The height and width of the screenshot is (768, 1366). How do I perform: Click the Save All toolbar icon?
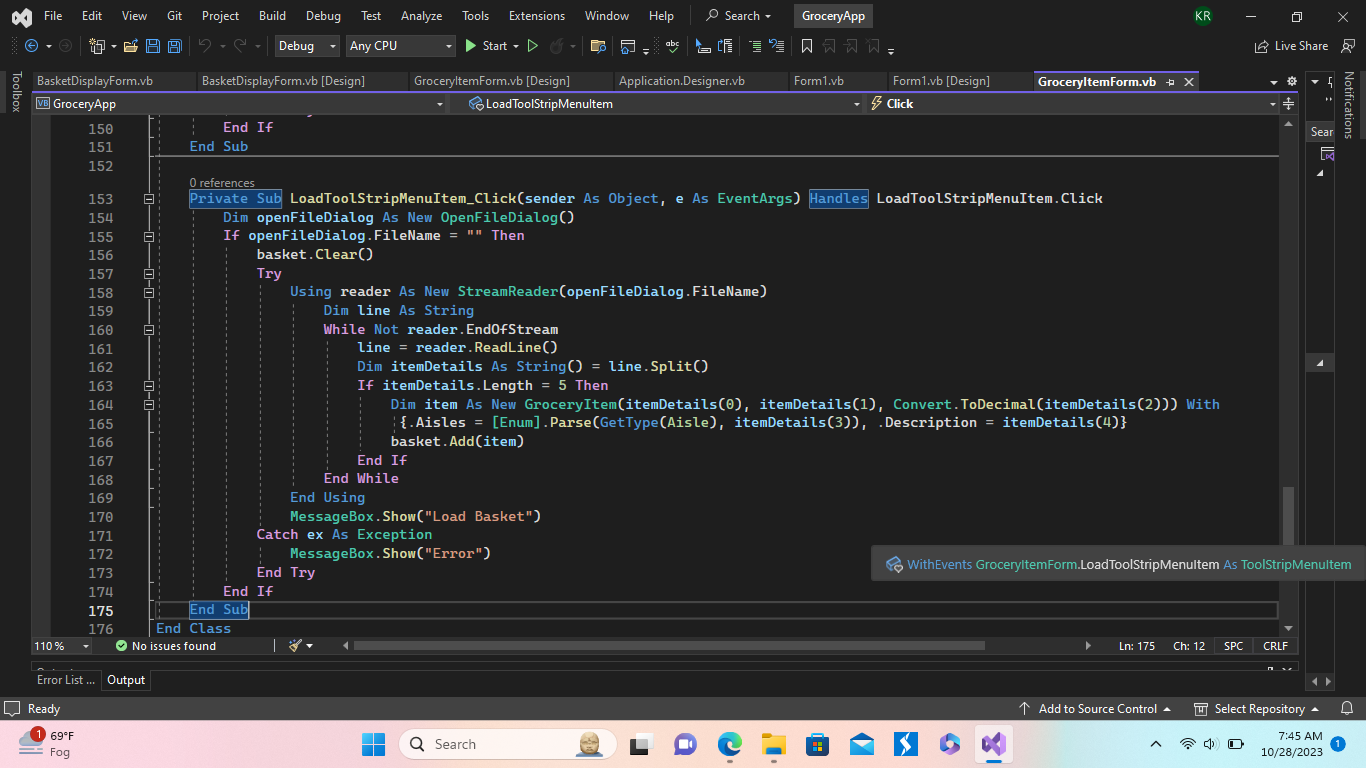tap(174, 46)
